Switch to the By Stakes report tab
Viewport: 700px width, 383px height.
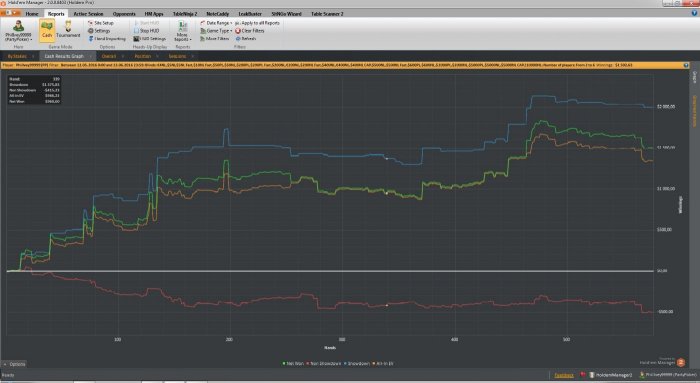click(x=17, y=56)
